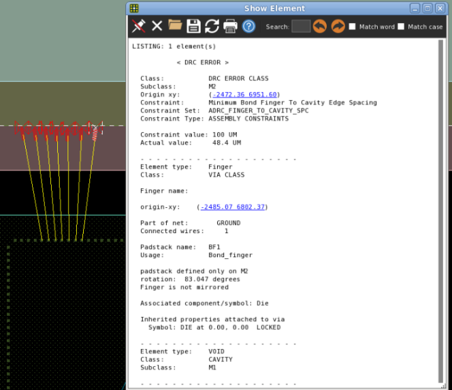Open file with the folder icon
This screenshot has height=390, width=452.
coord(175,25)
